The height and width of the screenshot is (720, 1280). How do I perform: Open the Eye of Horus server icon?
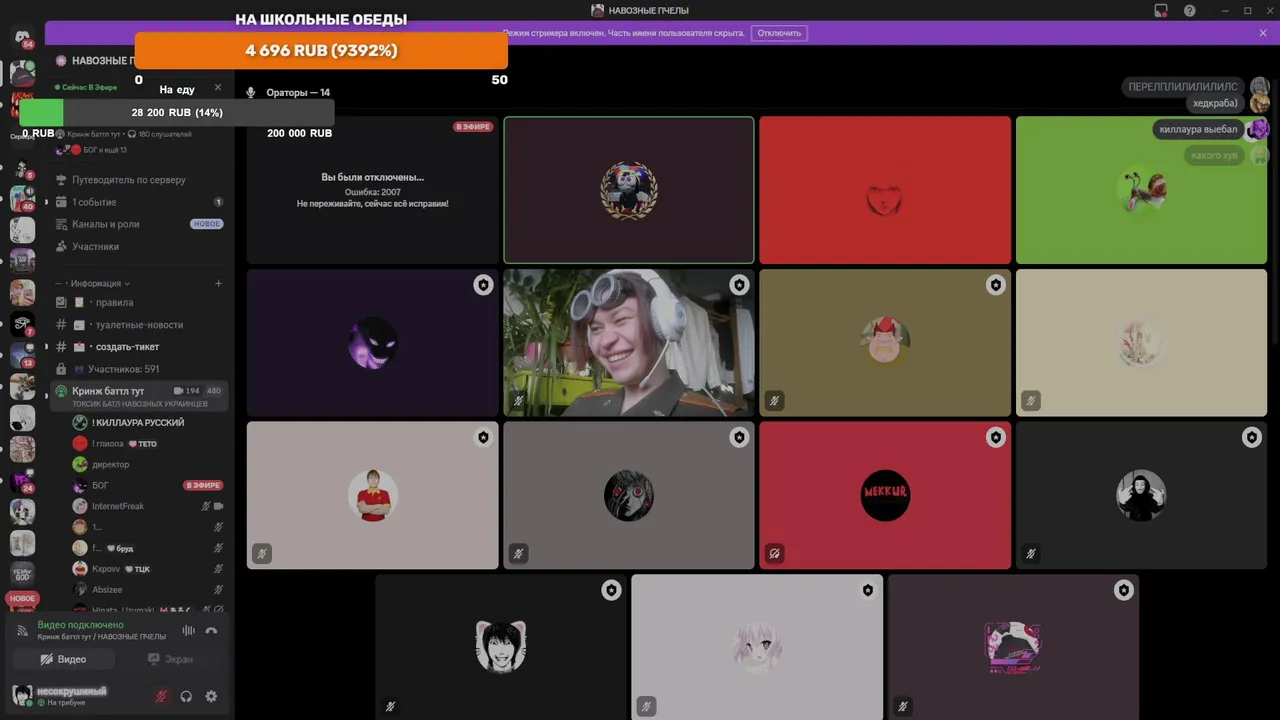pyautogui.click(x=22, y=324)
